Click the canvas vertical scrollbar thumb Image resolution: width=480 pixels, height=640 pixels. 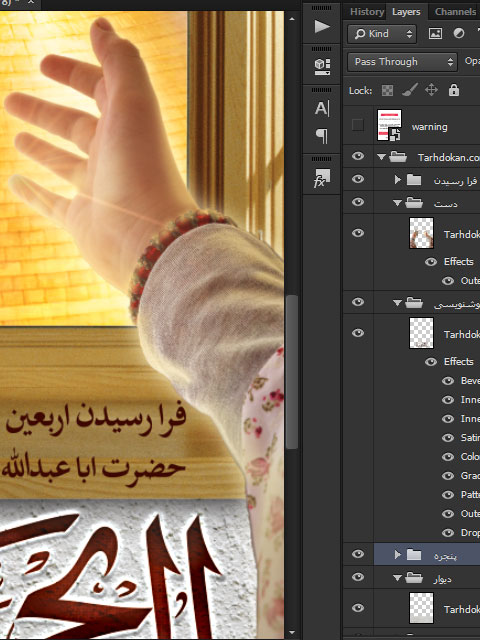tap(291, 372)
